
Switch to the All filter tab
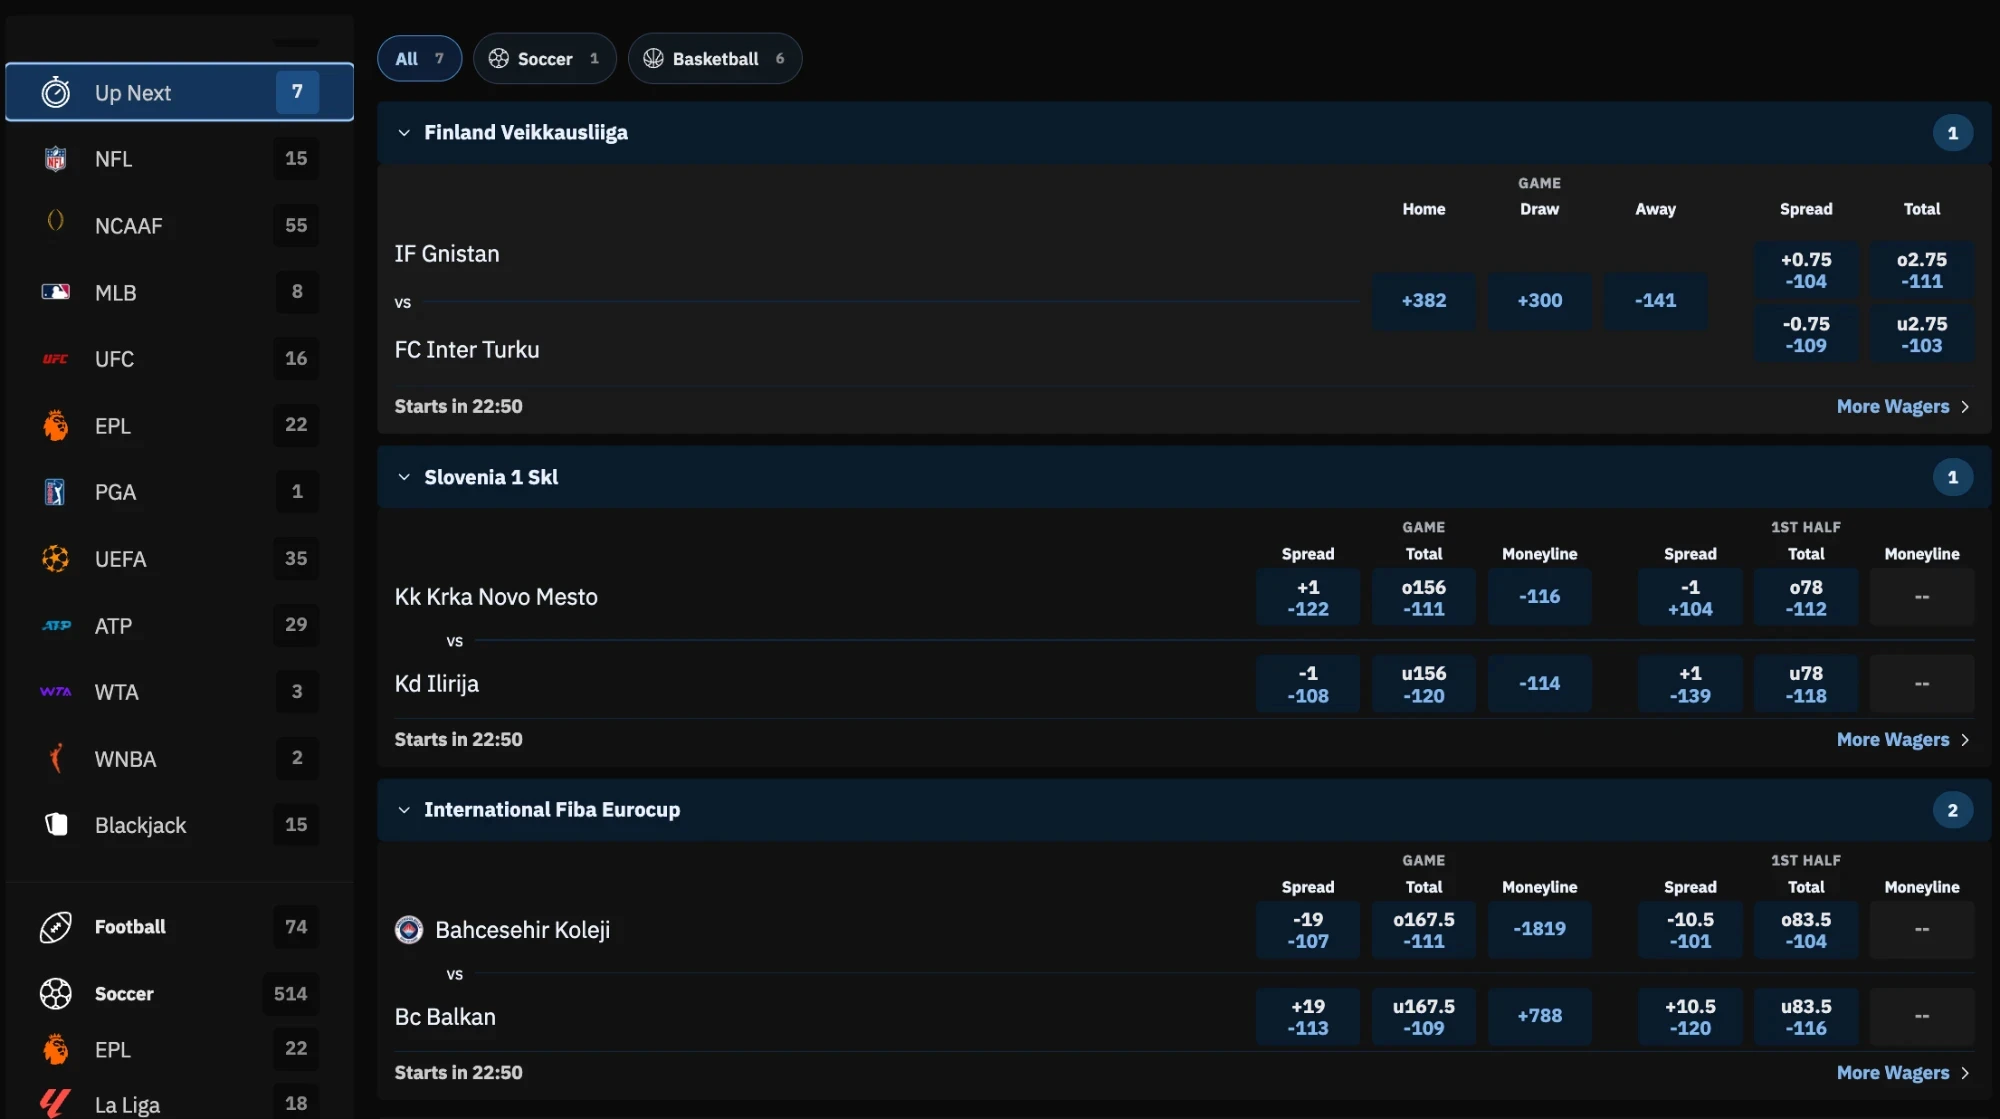pos(419,59)
